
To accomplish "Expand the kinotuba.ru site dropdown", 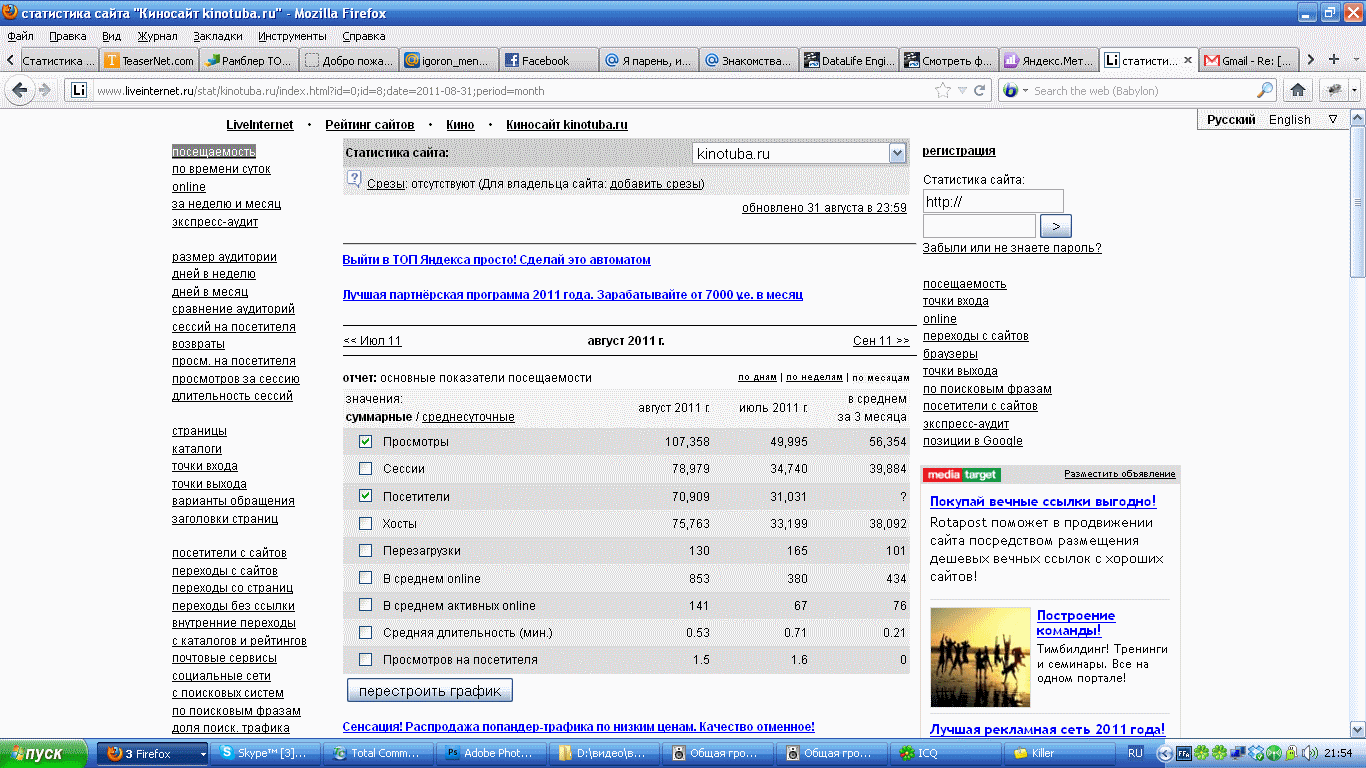I will (x=896, y=154).
